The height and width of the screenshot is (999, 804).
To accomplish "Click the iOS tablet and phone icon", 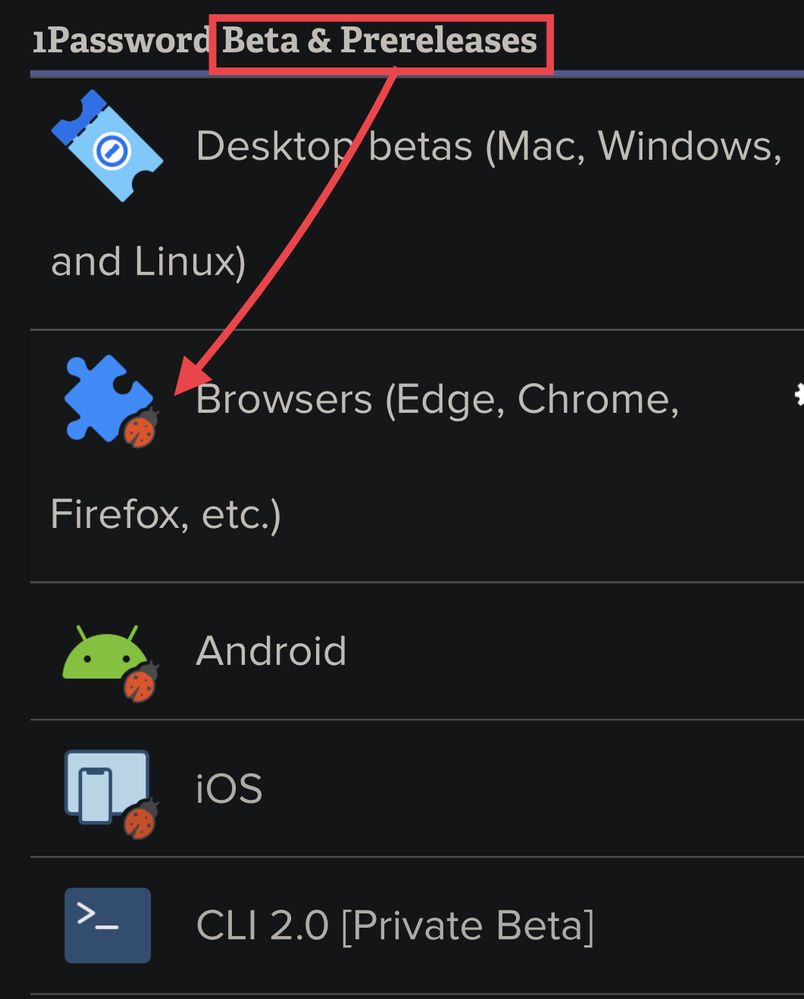I will 107,787.
